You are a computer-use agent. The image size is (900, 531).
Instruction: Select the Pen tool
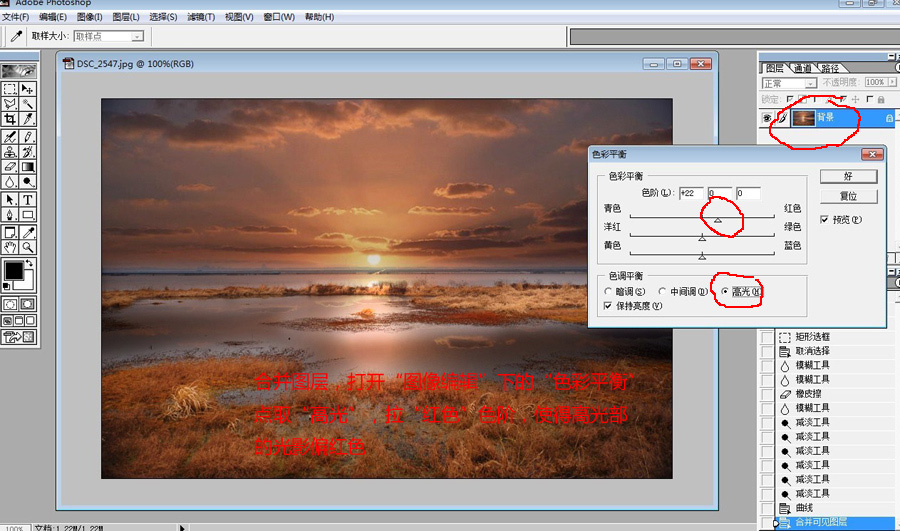point(10,215)
